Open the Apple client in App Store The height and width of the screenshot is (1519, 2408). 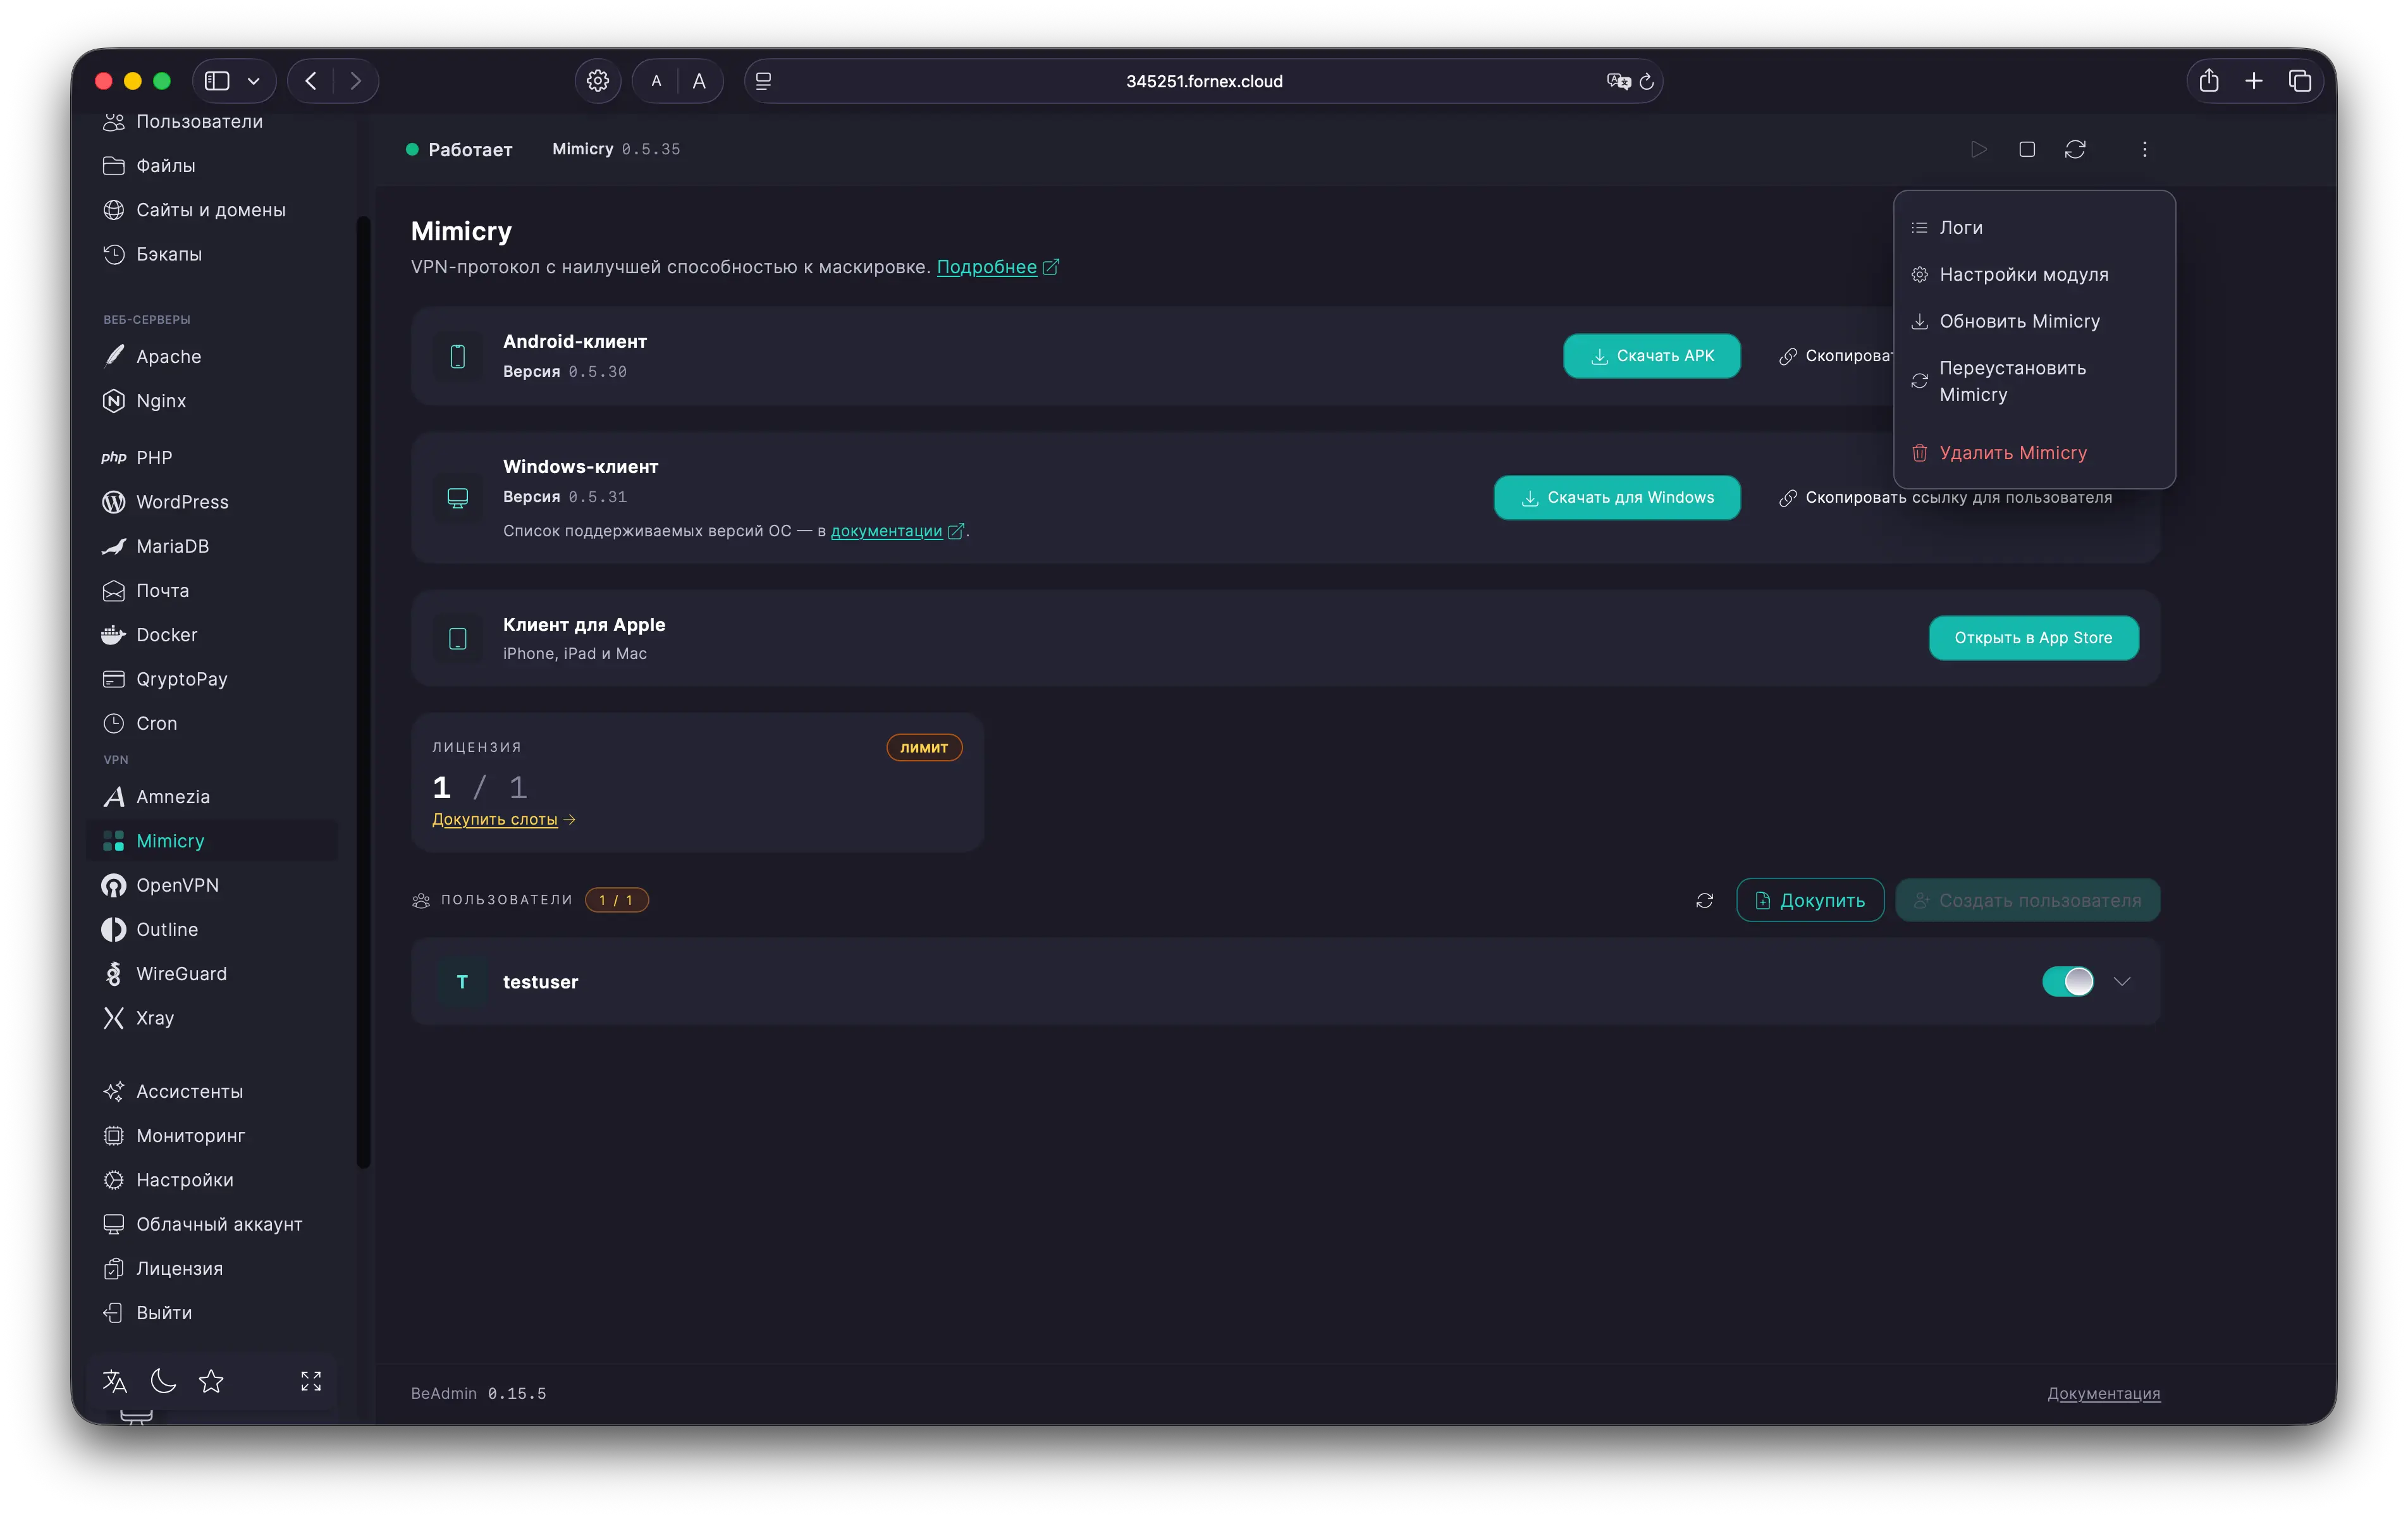pyautogui.click(x=2033, y=637)
